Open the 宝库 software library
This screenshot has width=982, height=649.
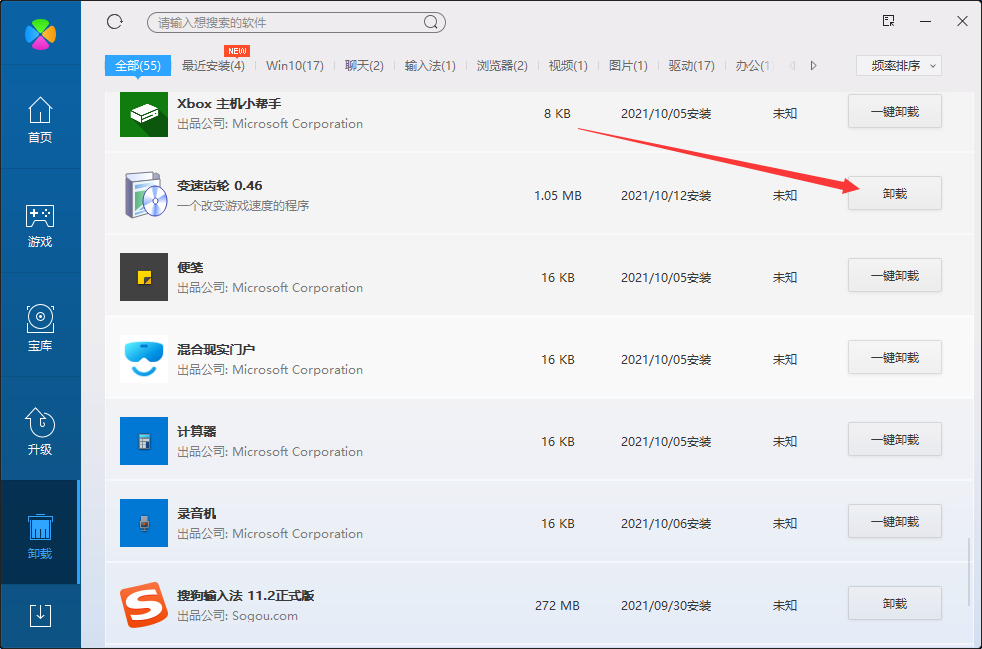pos(40,328)
